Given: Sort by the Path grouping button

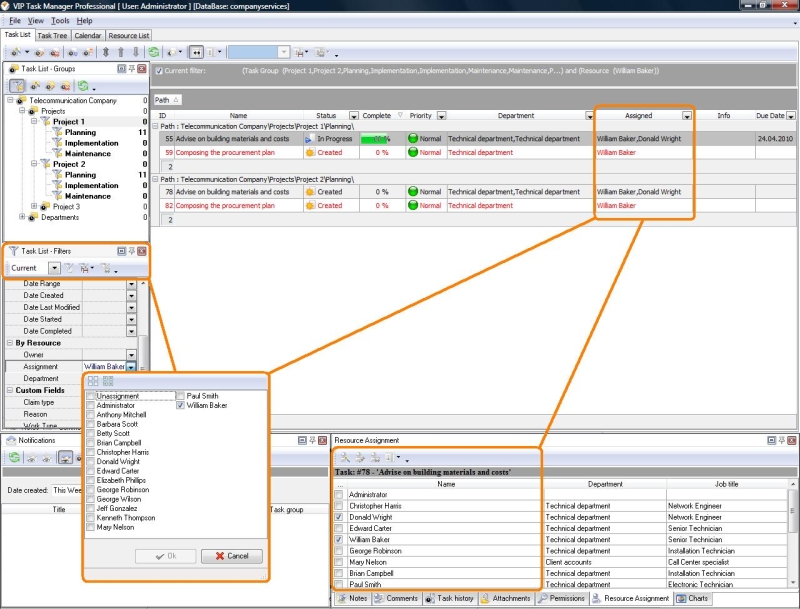Looking at the screenshot, I should 167,100.
